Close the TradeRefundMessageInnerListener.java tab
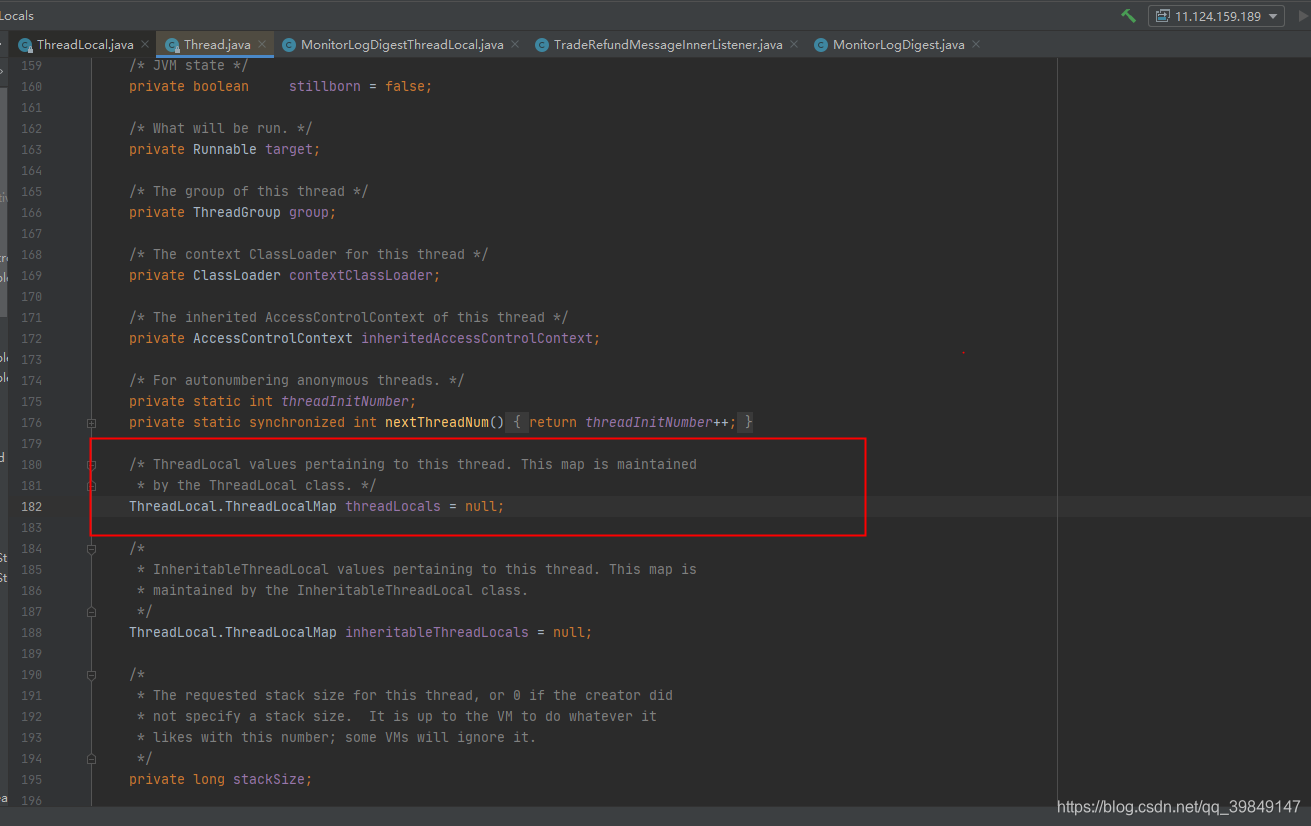1311x826 pixels. [794, 45]
